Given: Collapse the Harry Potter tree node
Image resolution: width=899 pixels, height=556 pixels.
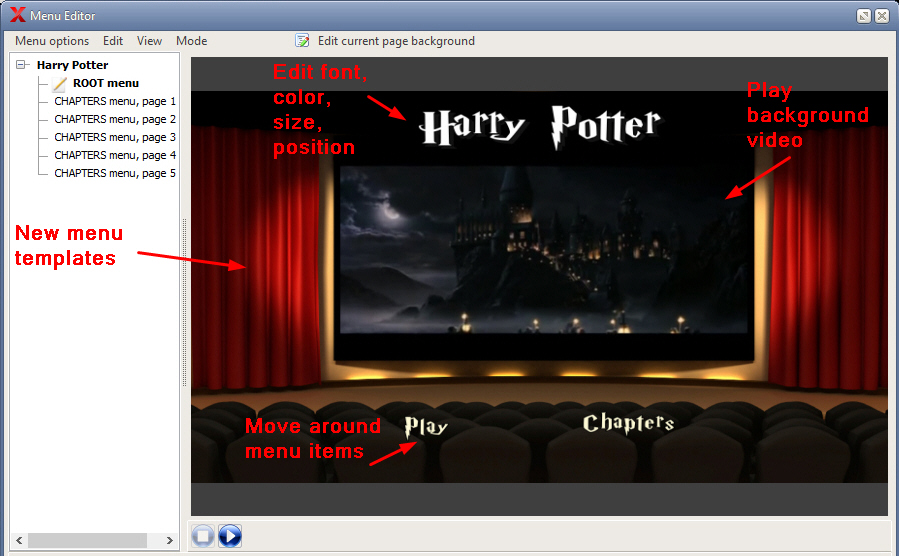Looking at the screenshot, I should 21,65.
